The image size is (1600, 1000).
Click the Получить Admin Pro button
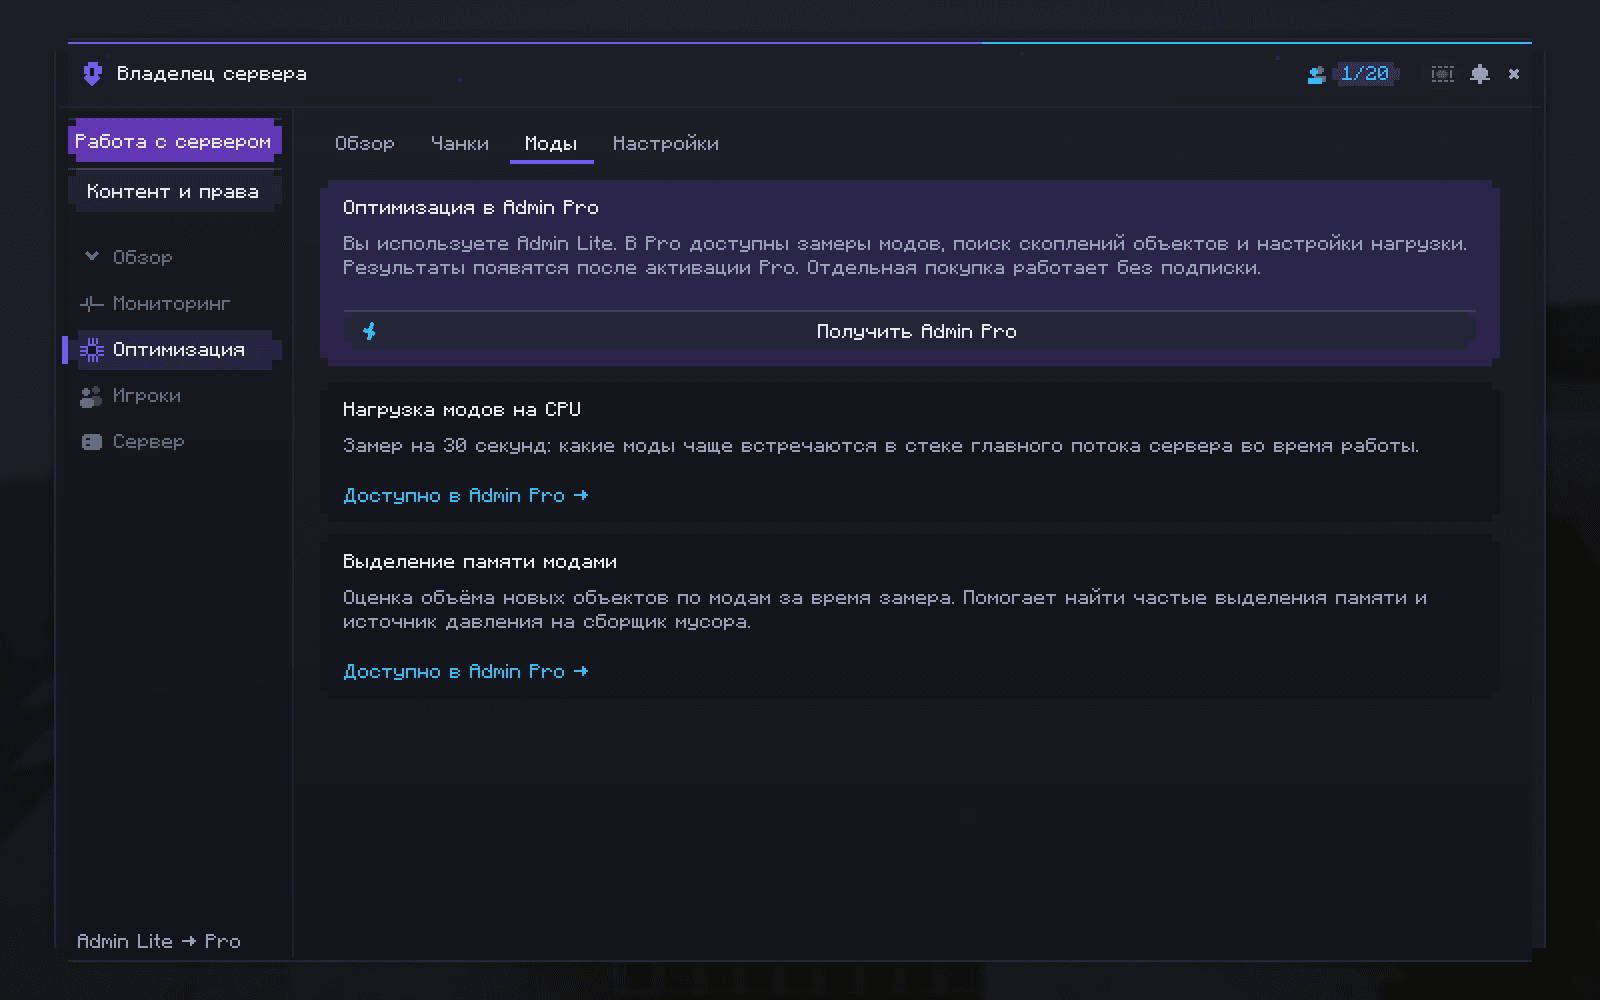910,331
